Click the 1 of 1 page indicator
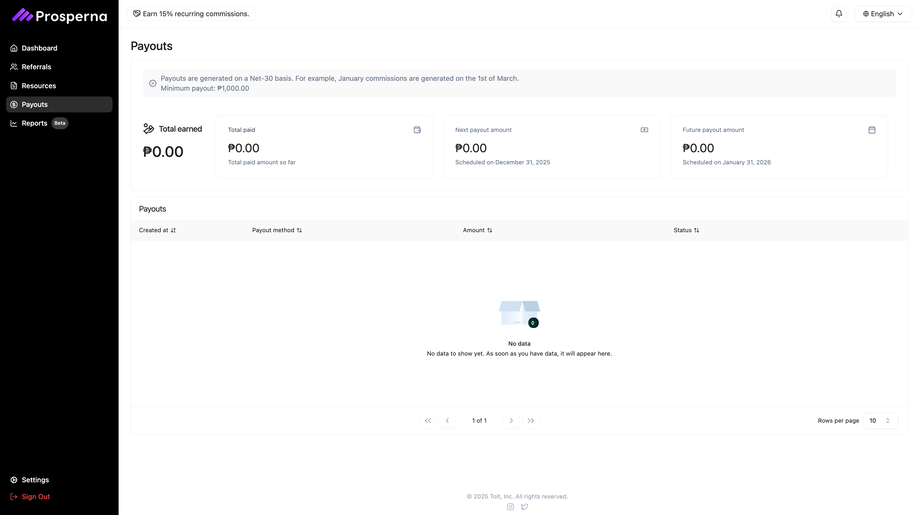 pyautogui.click(x=479, y=421)
